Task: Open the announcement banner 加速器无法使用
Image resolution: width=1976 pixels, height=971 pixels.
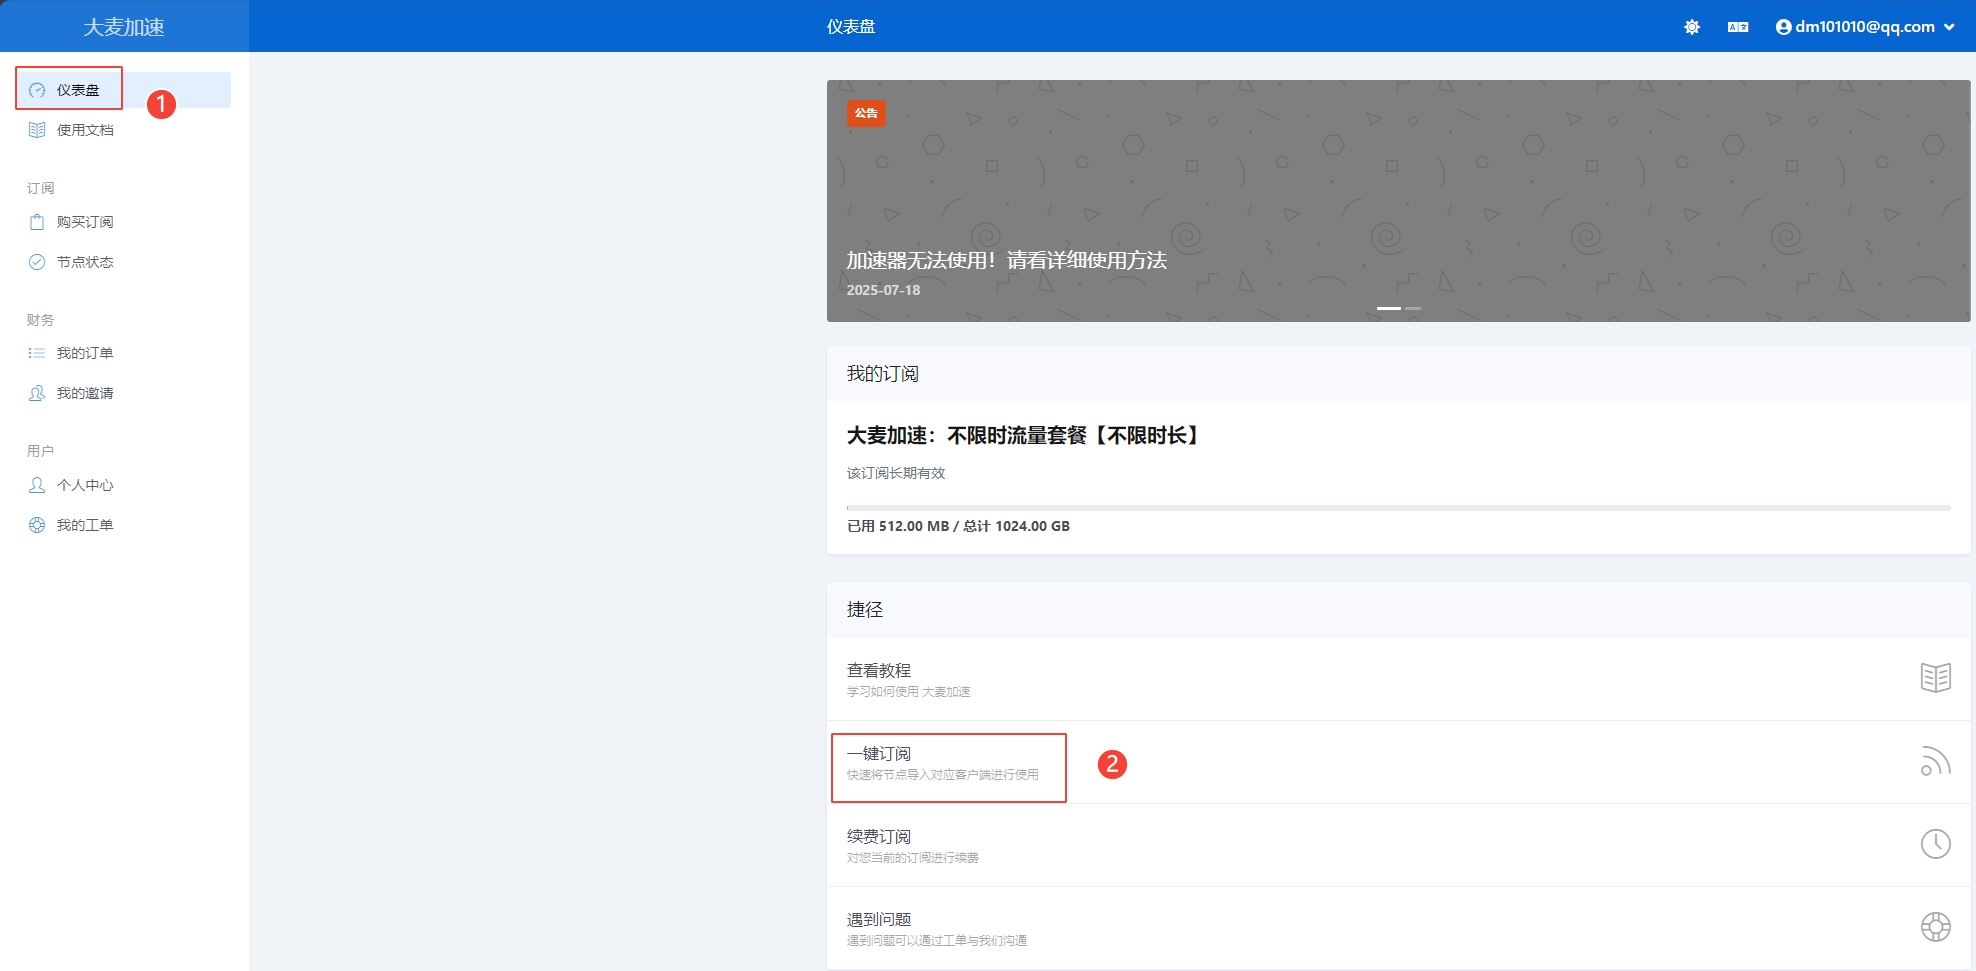Action: click(1006, 261)
